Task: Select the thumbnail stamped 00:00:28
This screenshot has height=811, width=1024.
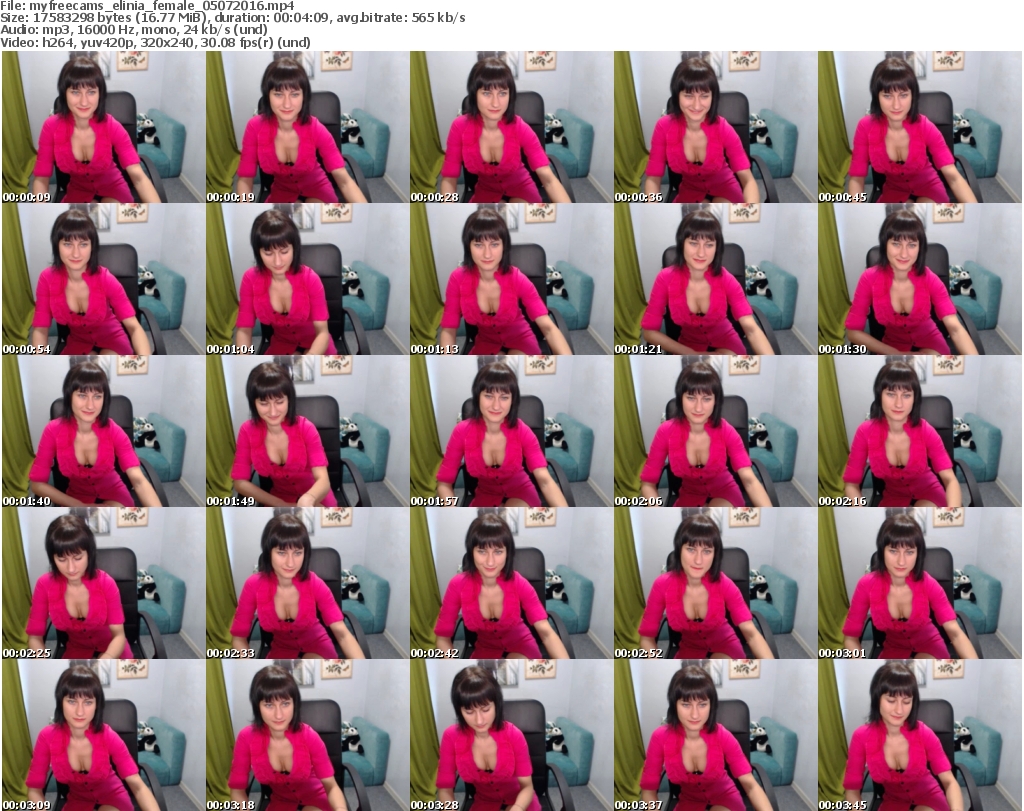Action: (511, 127)
